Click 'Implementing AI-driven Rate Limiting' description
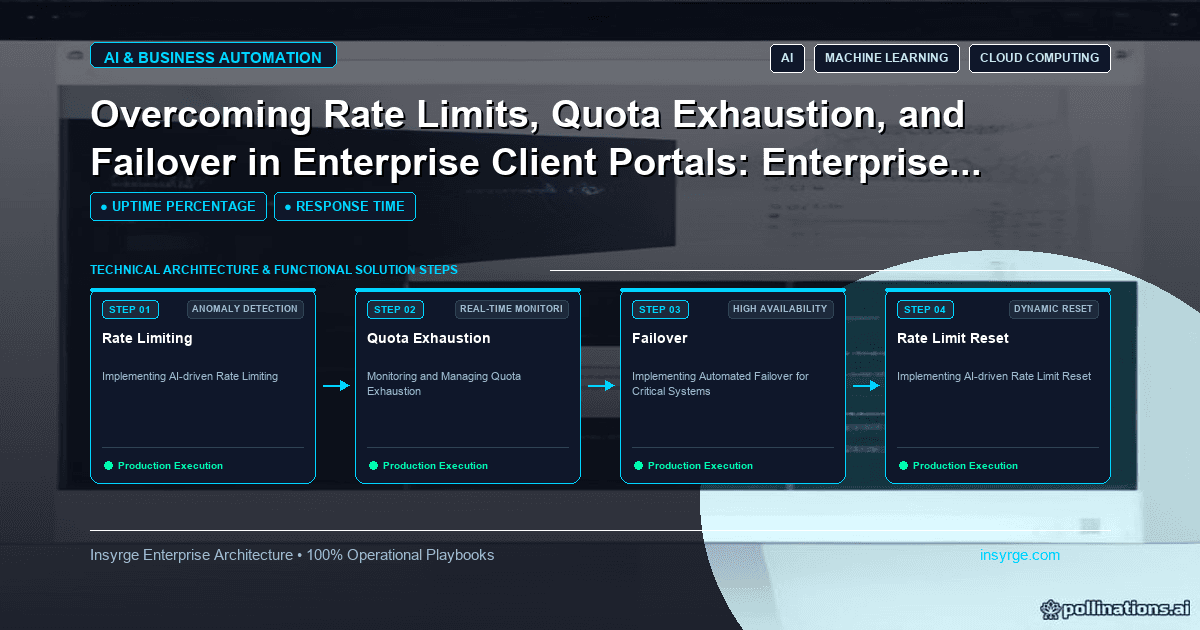The image size is (1200, 630). pyautogui.click(x=190, y=377)
